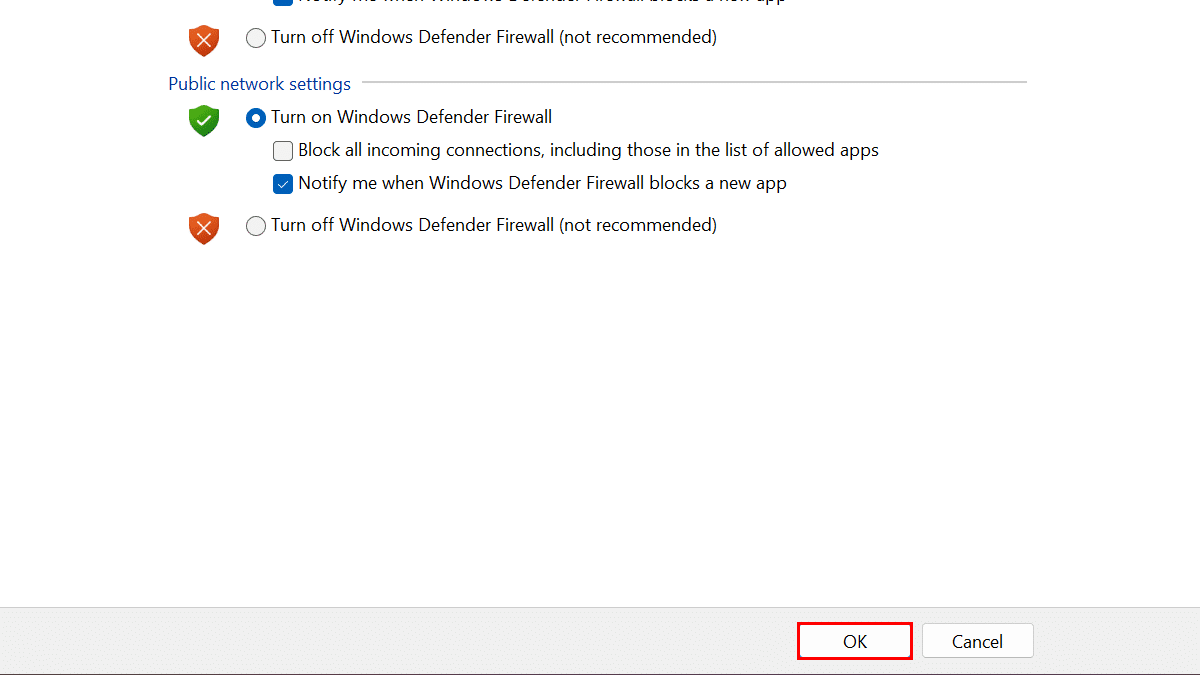Select the public network Turn off firewall radio button
The width and height of the screenshot is (1200, 675).
(x=256, y=226)
